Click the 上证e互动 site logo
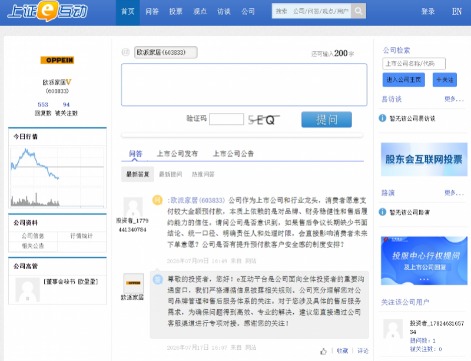471x361 pixels. tap(47, 11)
